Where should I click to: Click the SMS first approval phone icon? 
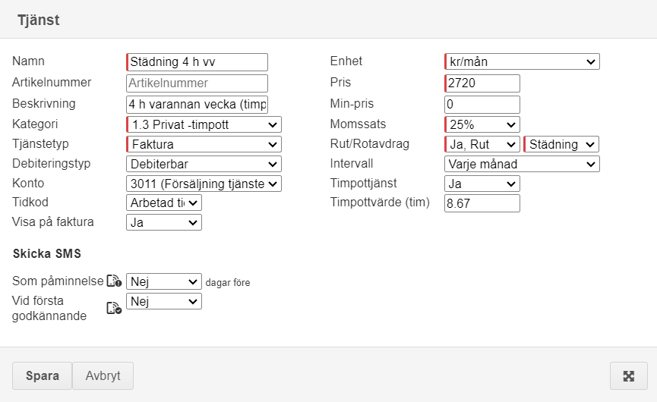[x=114, y=308]
